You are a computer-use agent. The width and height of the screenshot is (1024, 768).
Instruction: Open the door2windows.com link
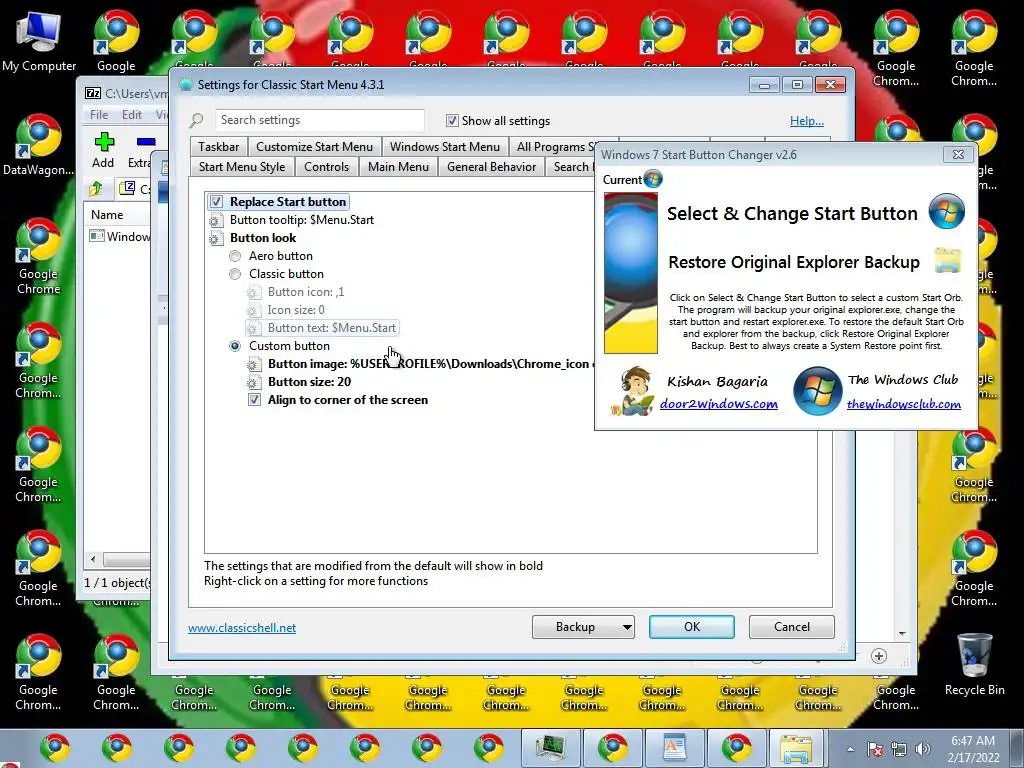click(718, 404)
